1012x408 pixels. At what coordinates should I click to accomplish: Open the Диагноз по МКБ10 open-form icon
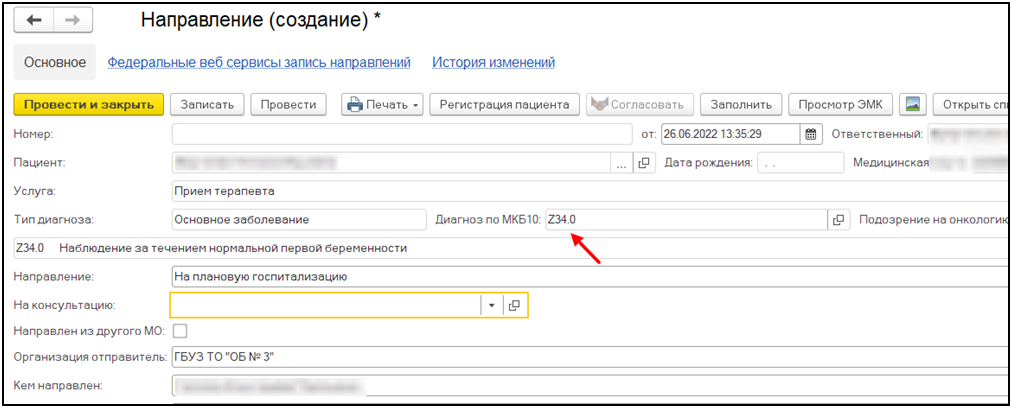[x=838, y=219]
